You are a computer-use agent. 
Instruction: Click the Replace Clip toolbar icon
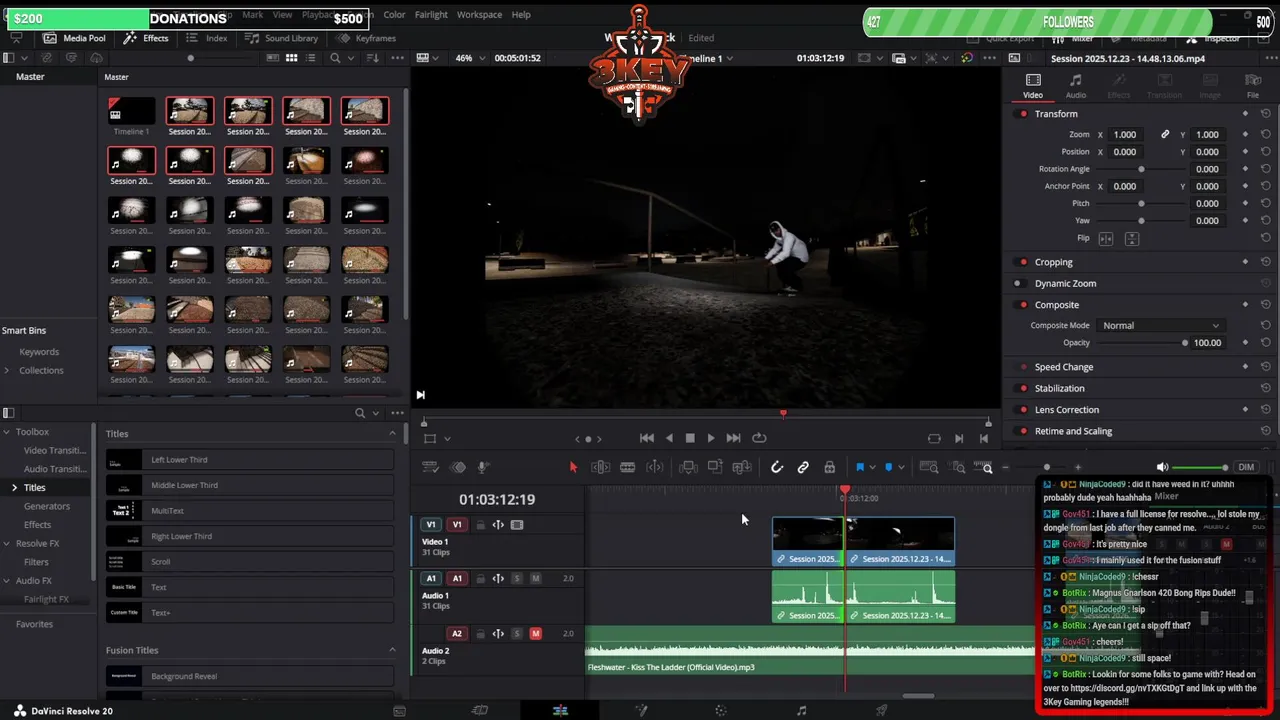(741, 467)
